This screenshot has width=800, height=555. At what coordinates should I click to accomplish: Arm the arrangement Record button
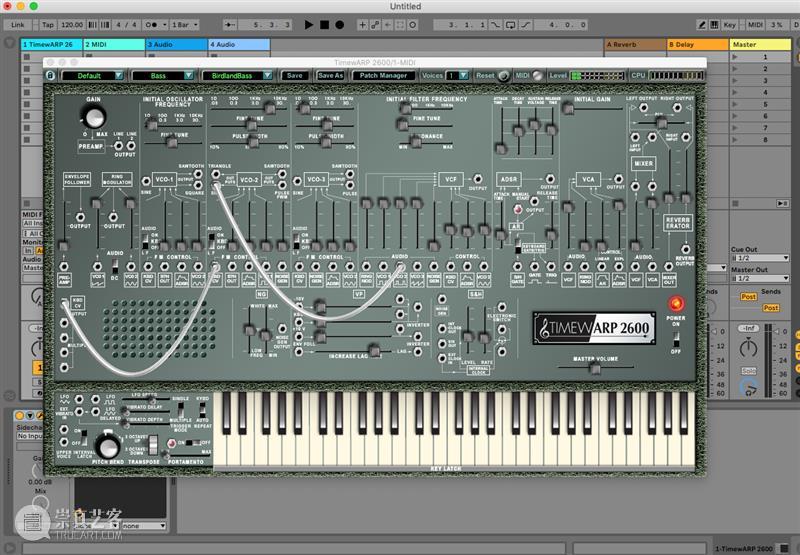[340, 24]
